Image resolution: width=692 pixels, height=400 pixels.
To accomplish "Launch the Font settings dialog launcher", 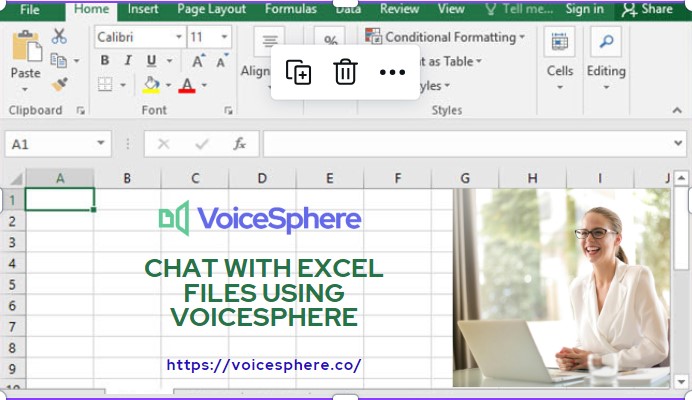I will click(228, 110).
